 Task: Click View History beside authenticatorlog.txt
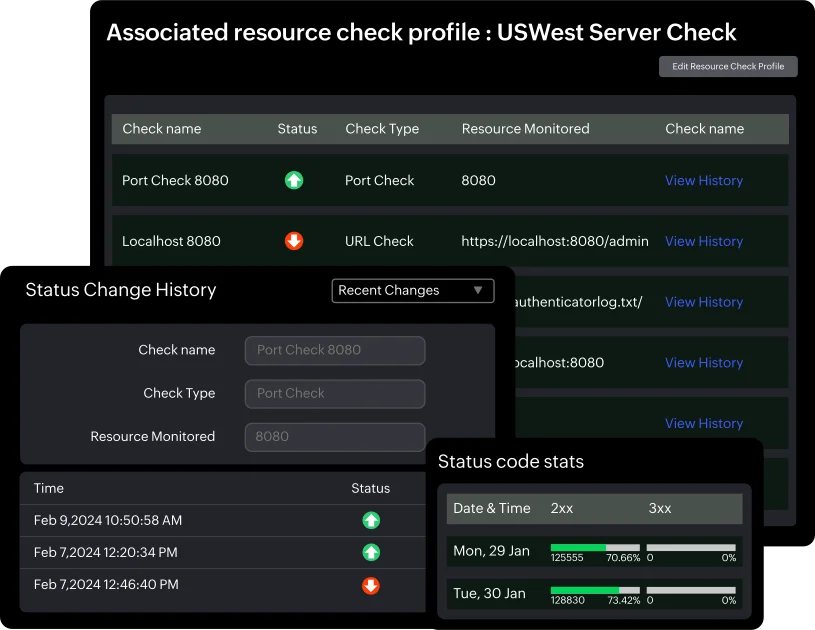tap(703, 302)
